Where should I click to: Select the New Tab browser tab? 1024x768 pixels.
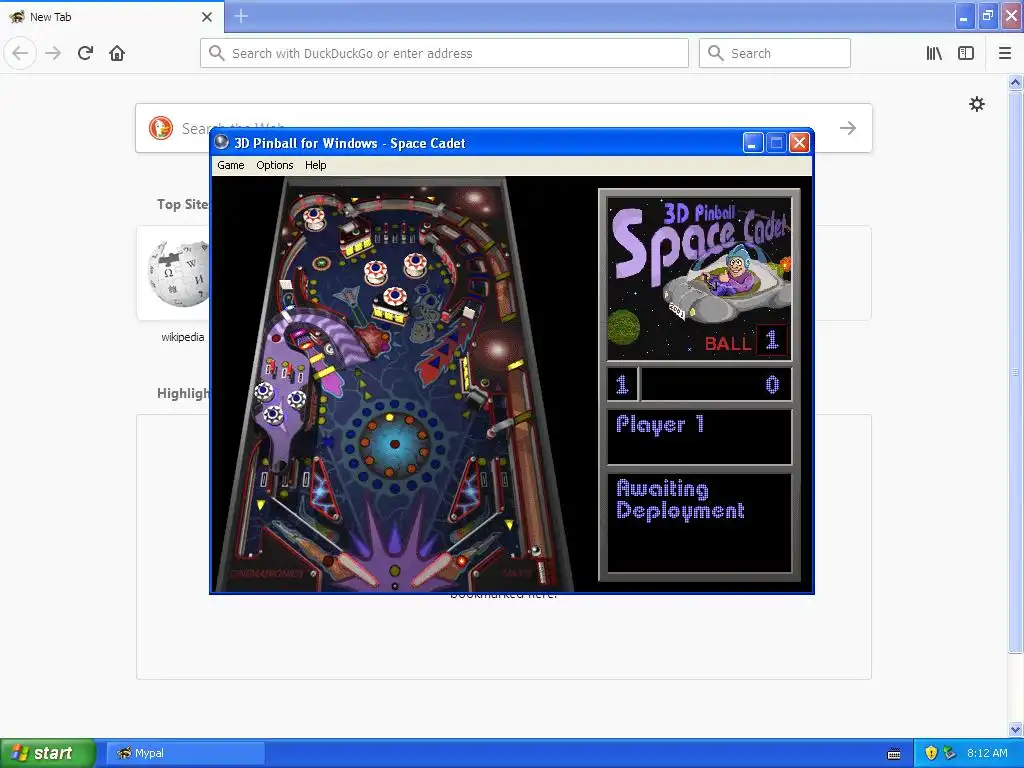click(x=112, y=17)
